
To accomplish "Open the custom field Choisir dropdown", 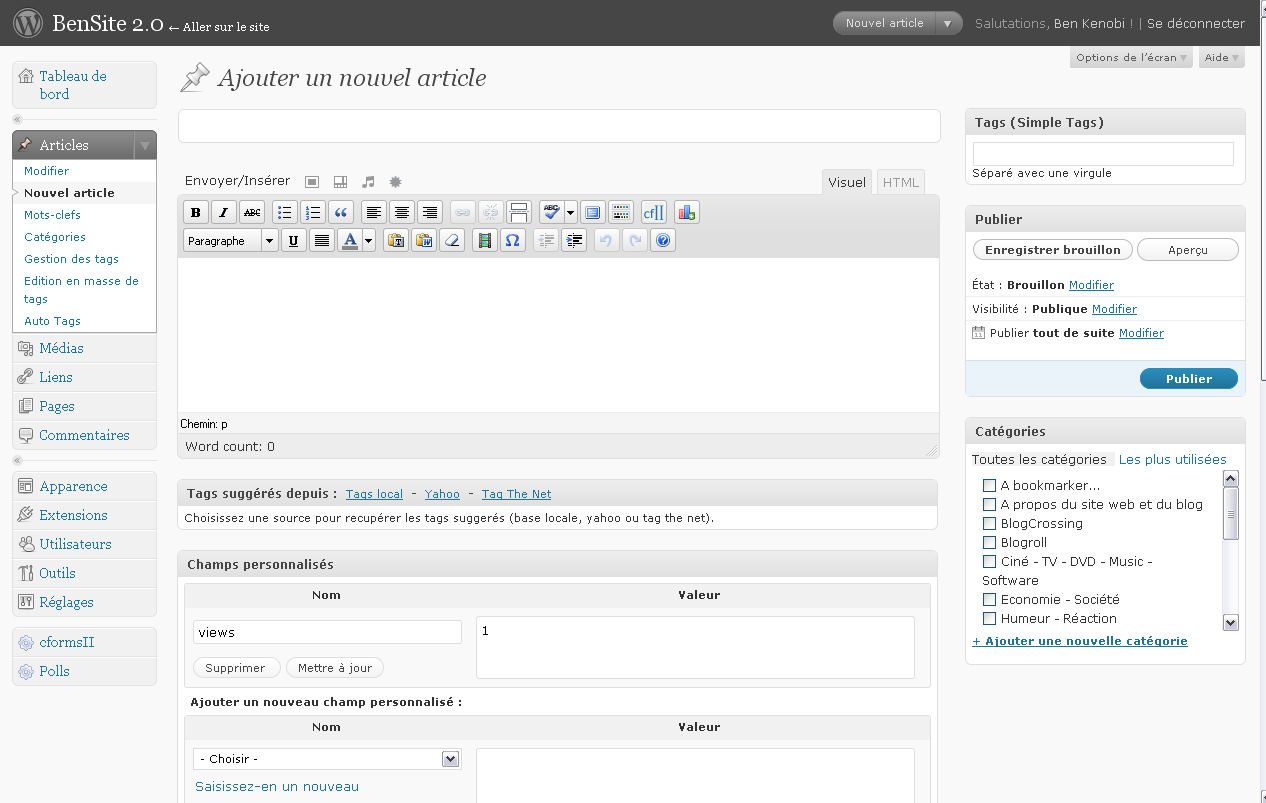I will [x=326, y=759].
